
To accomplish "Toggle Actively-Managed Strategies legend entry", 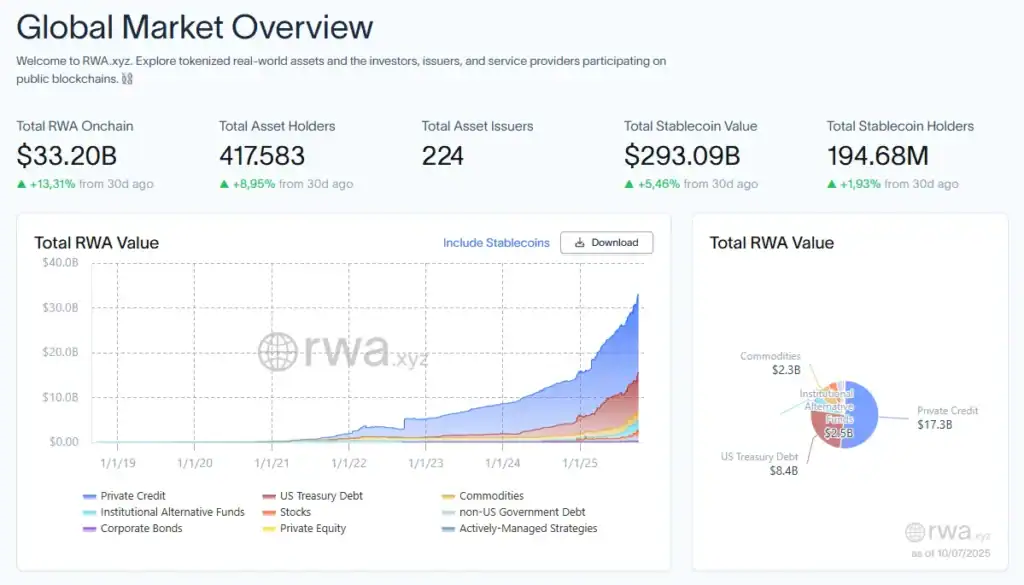I will (527, 528).
